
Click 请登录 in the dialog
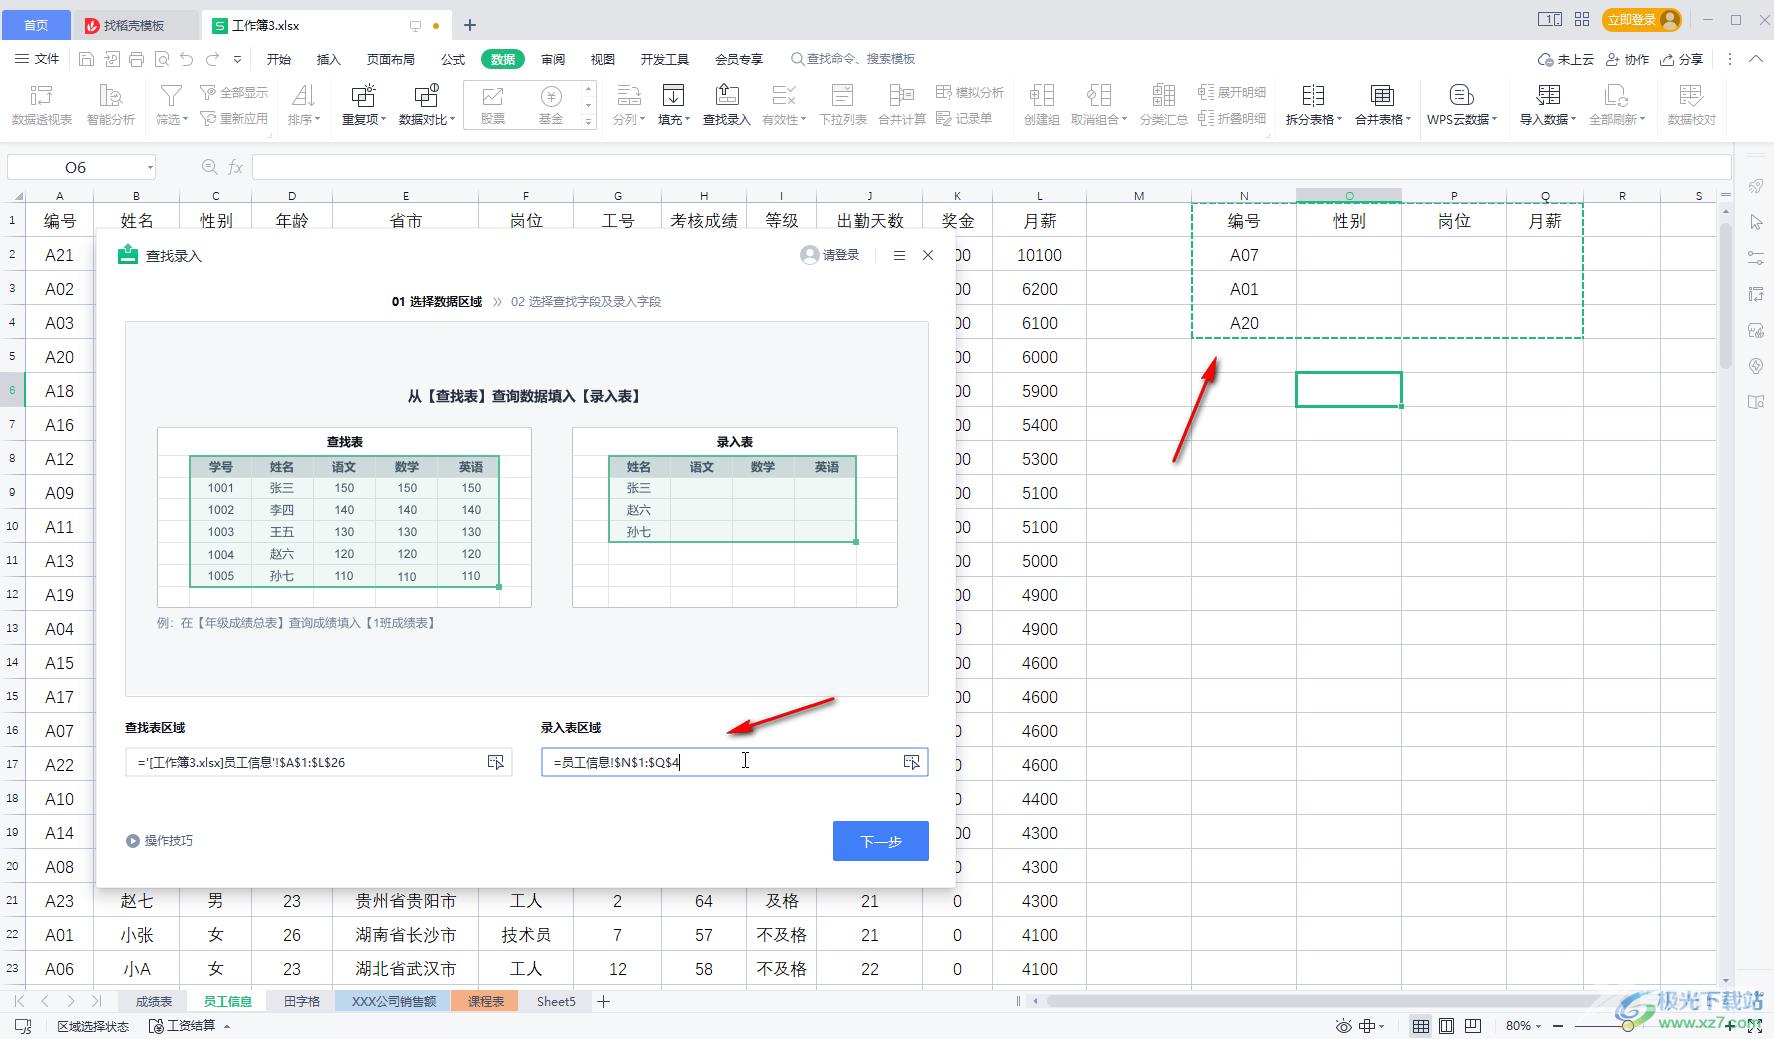pos(830,255)
